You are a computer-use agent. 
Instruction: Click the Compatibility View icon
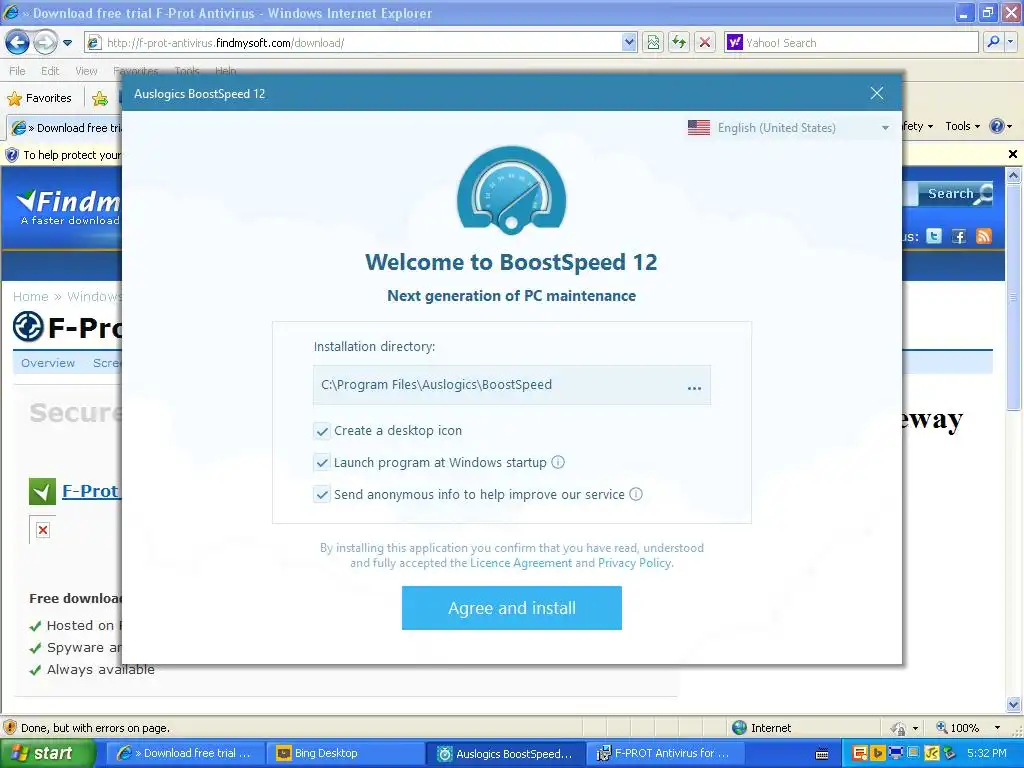click(x=652, y=42)
